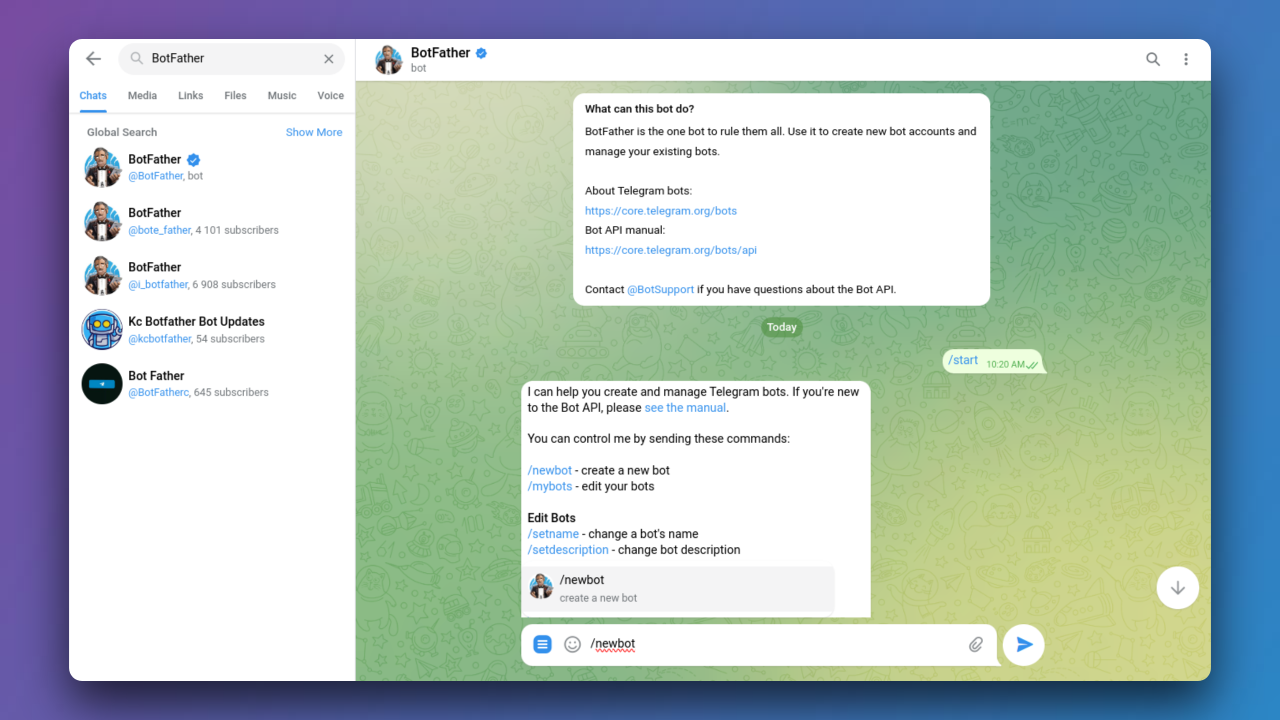Select the /newbot command suggestion
The width and height of the screenshot is (1280, 720).
click(x=678, y=588)
